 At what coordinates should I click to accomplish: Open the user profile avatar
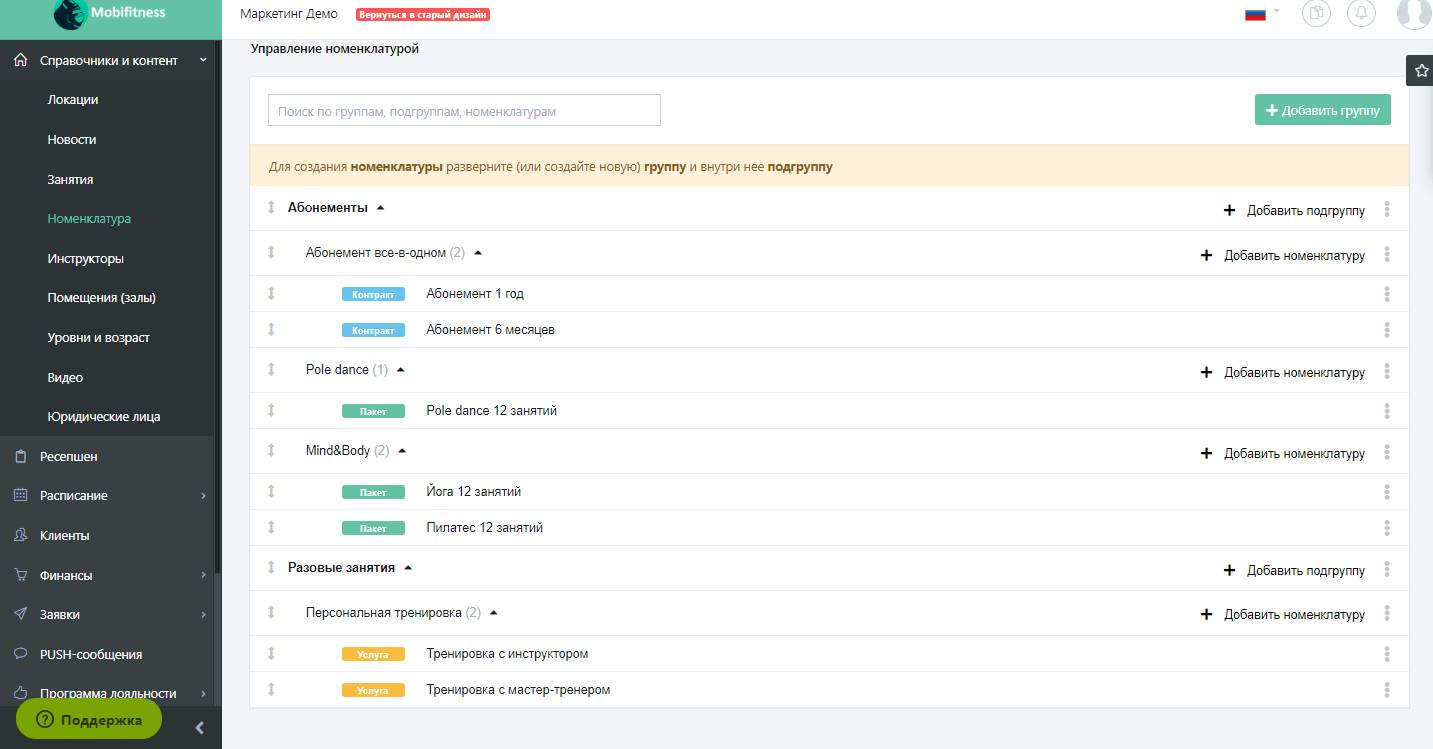(x=1413, y=13)
